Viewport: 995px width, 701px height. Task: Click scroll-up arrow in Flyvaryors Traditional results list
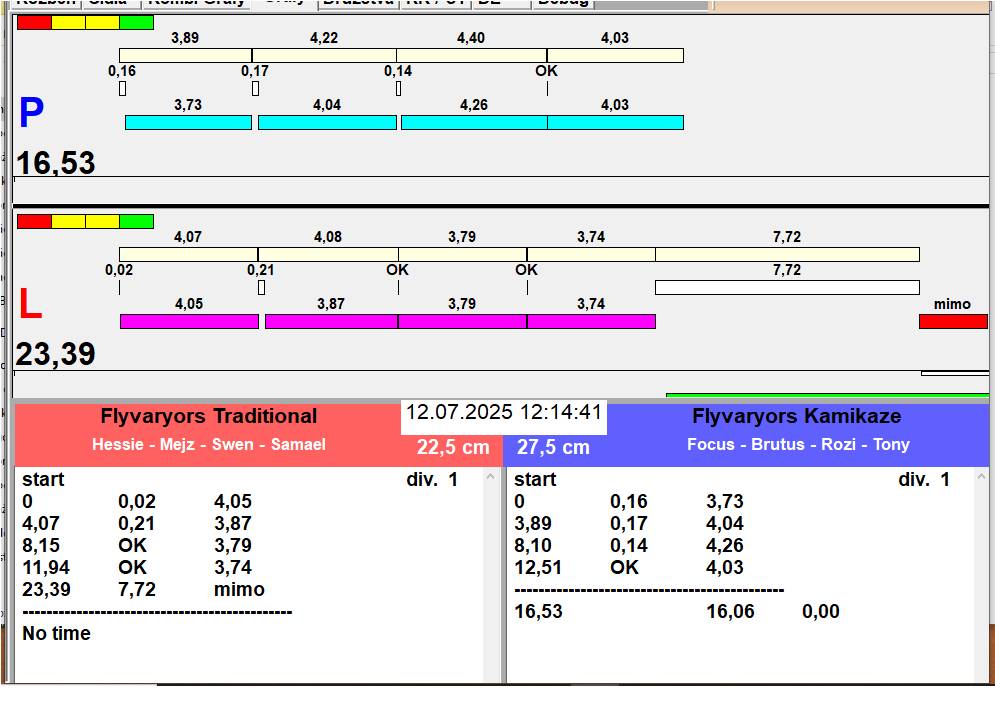coord(490,478)
